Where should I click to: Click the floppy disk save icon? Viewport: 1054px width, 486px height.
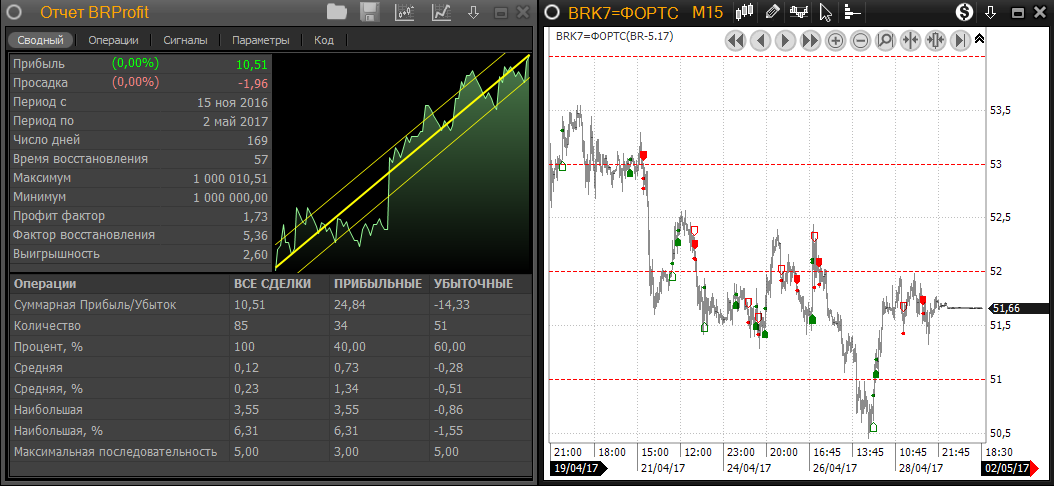coord(369,13)
